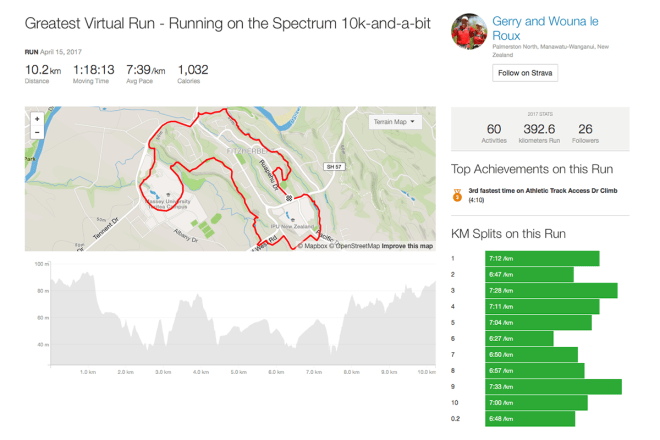
Task: Select the KM 1 split bar
Action: (x=542, y=258)
